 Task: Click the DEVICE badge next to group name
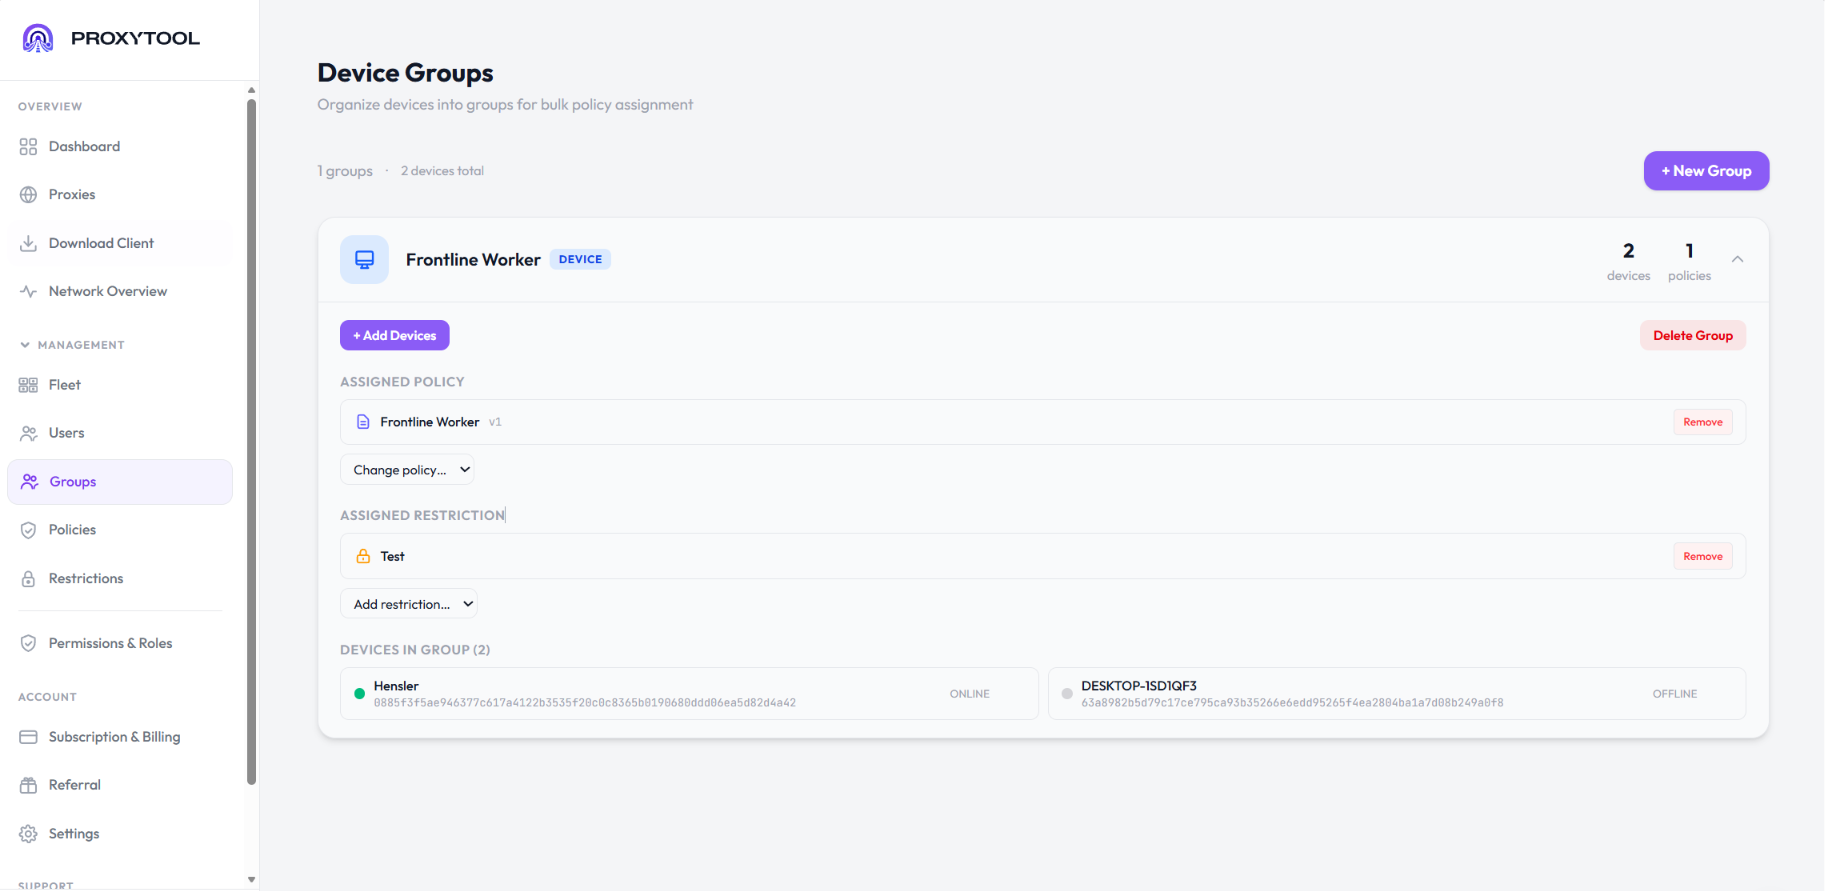pos(580,259)
